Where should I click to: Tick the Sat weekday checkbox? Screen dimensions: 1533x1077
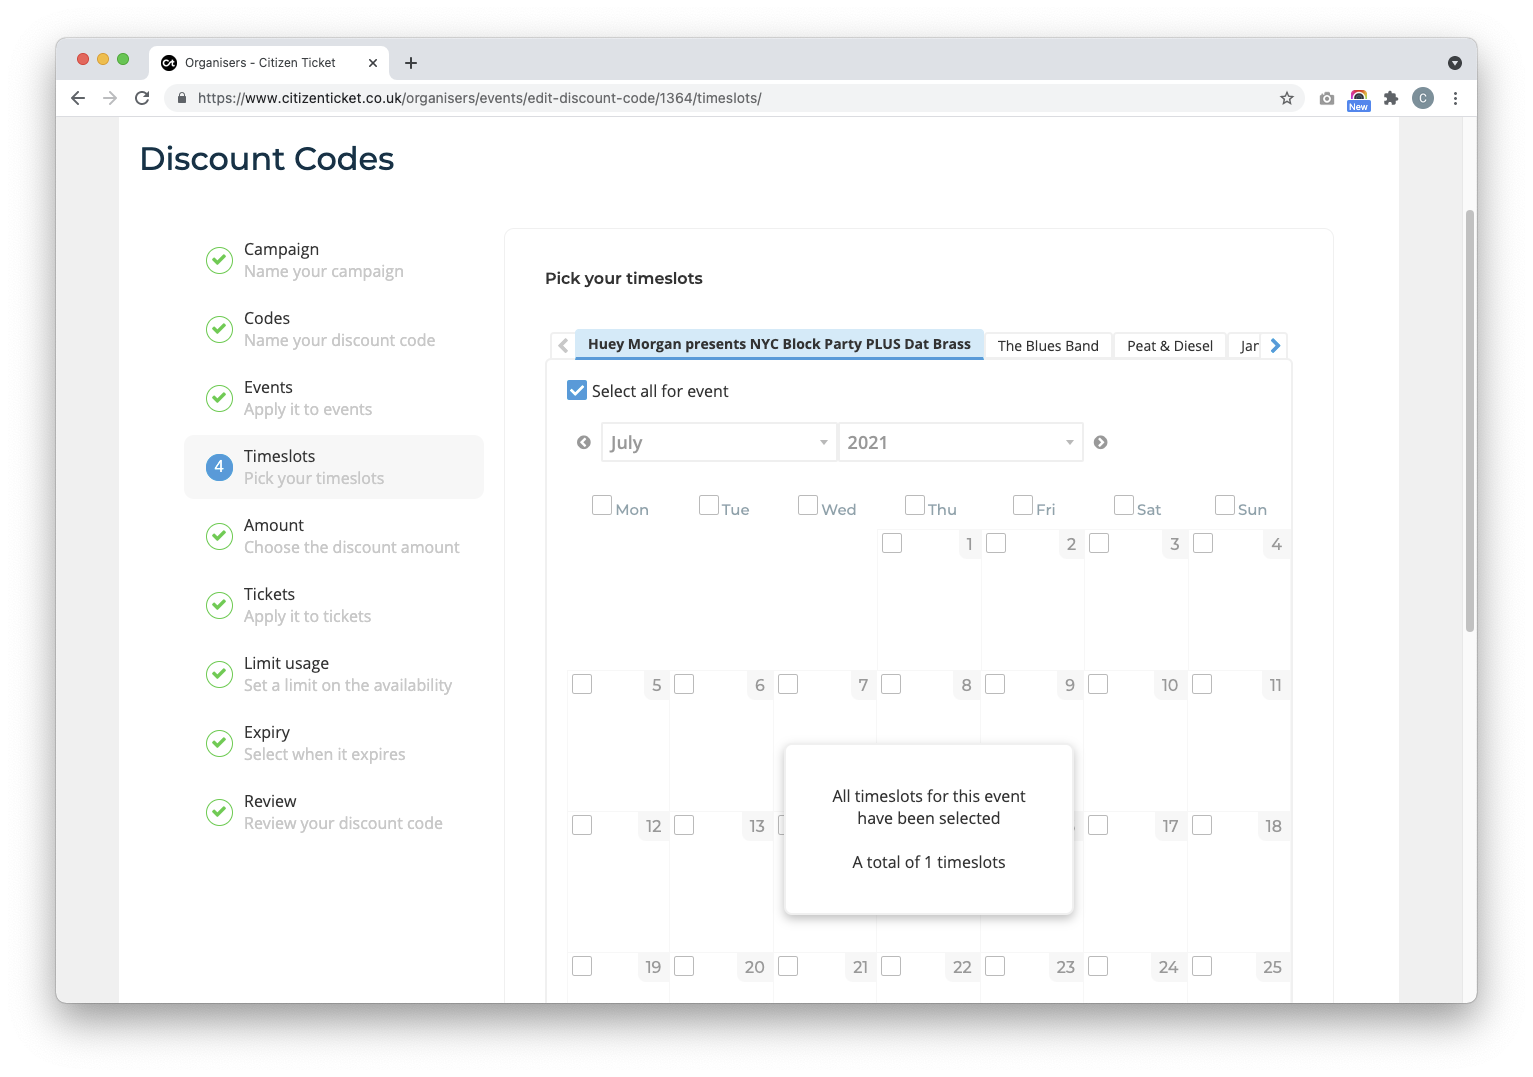[x=1124, y=505]
